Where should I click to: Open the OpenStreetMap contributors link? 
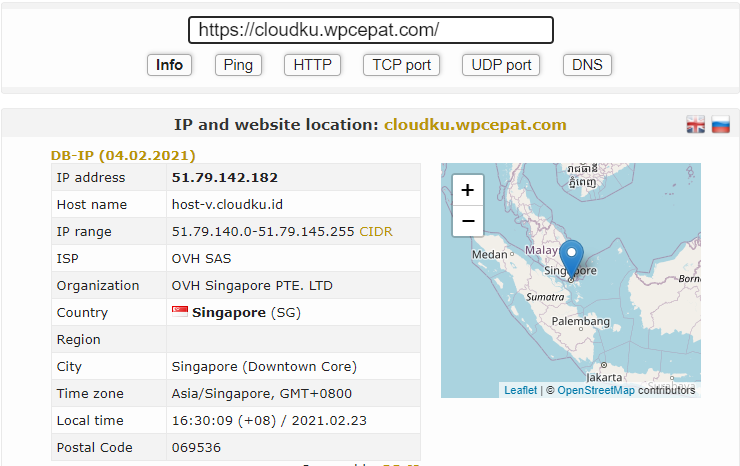(595, 390)
